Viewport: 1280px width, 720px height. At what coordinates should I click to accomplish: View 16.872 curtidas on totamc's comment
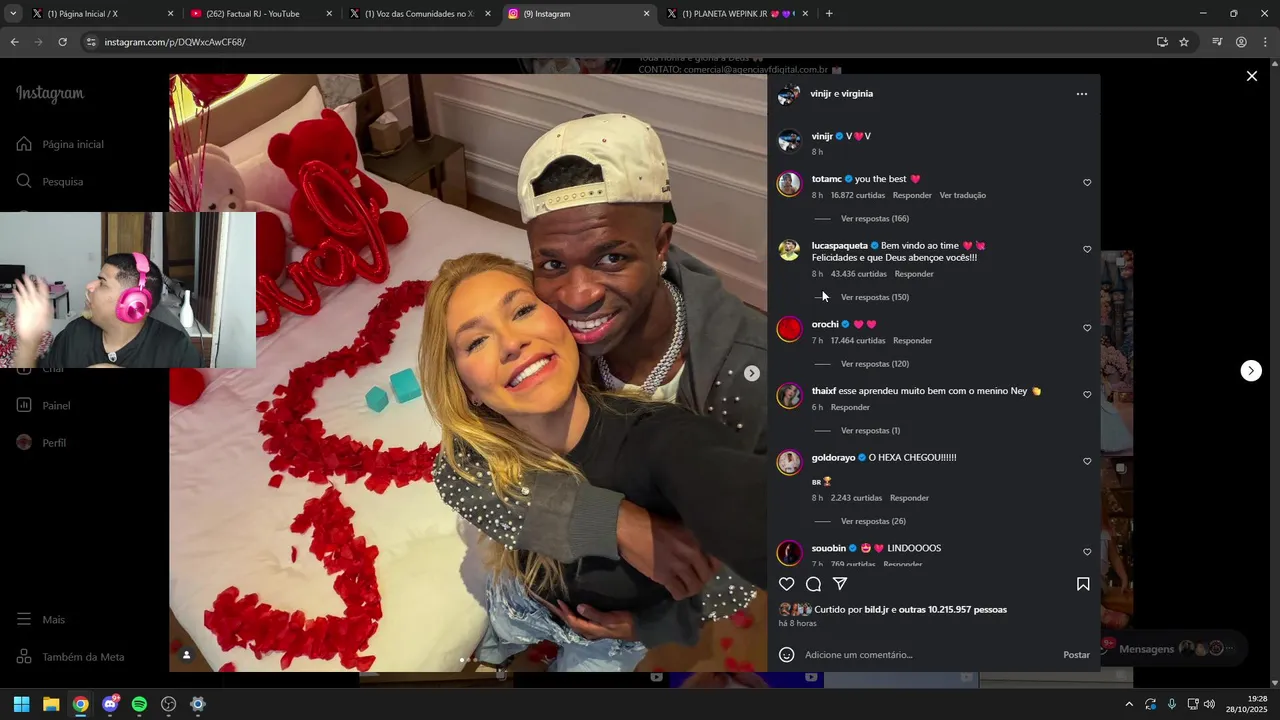pyautogui.click(x=857, y=195)
